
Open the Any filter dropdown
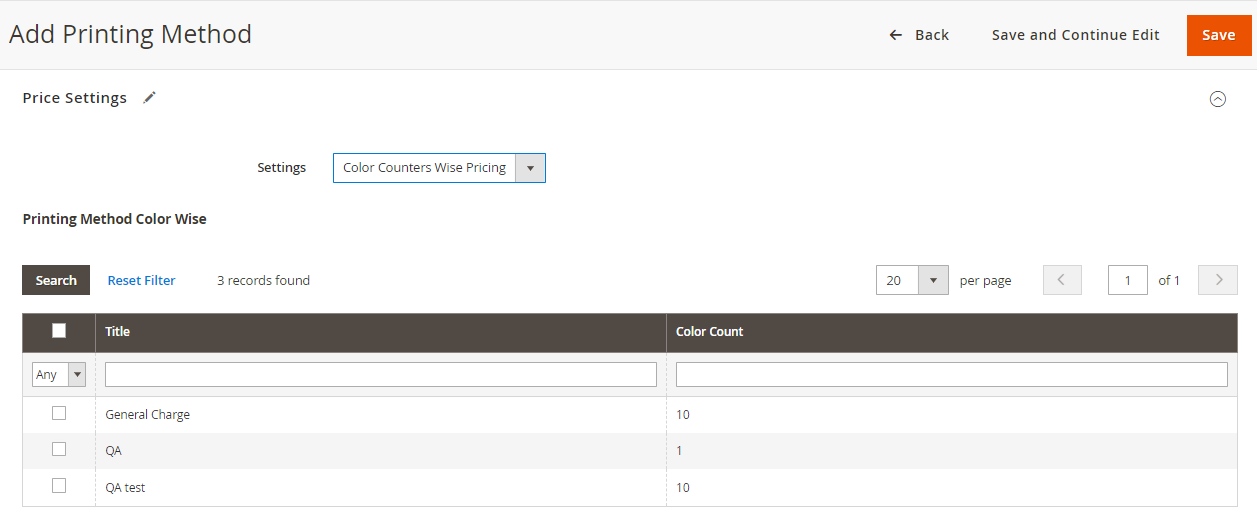(59, 375)
